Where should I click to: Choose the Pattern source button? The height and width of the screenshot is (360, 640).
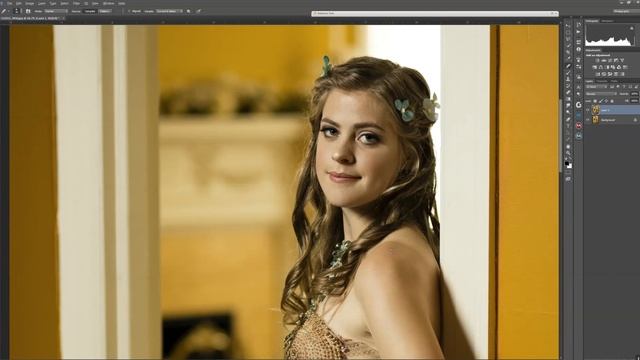pyautogui.click(x=105, y=11)
